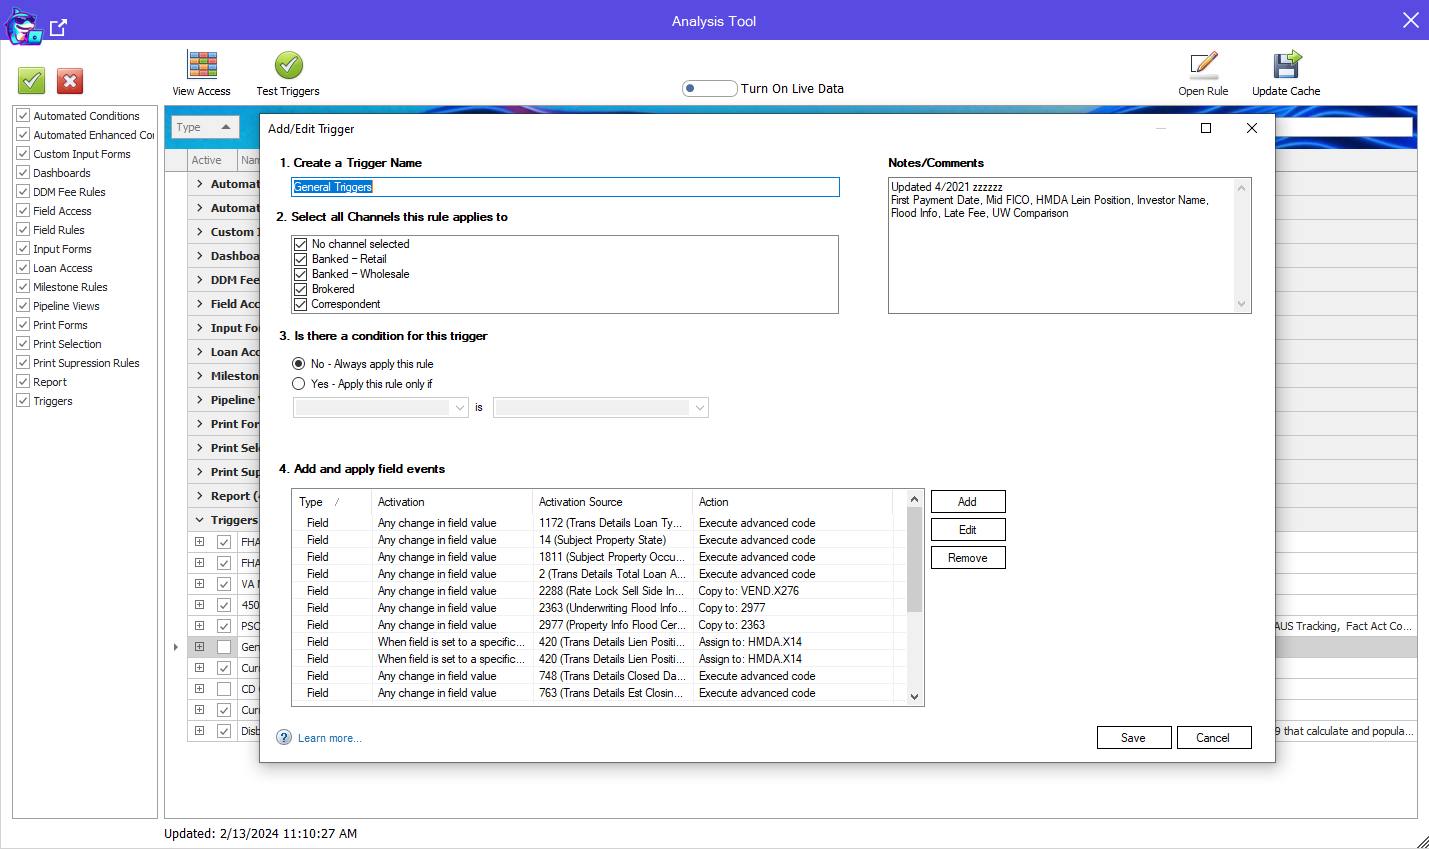Click the Add field event button

pos(967,502)
